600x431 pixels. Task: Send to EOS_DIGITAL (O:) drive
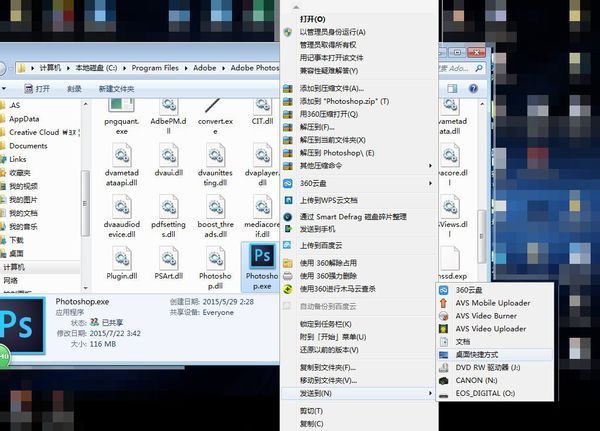(x=495, y=393)
